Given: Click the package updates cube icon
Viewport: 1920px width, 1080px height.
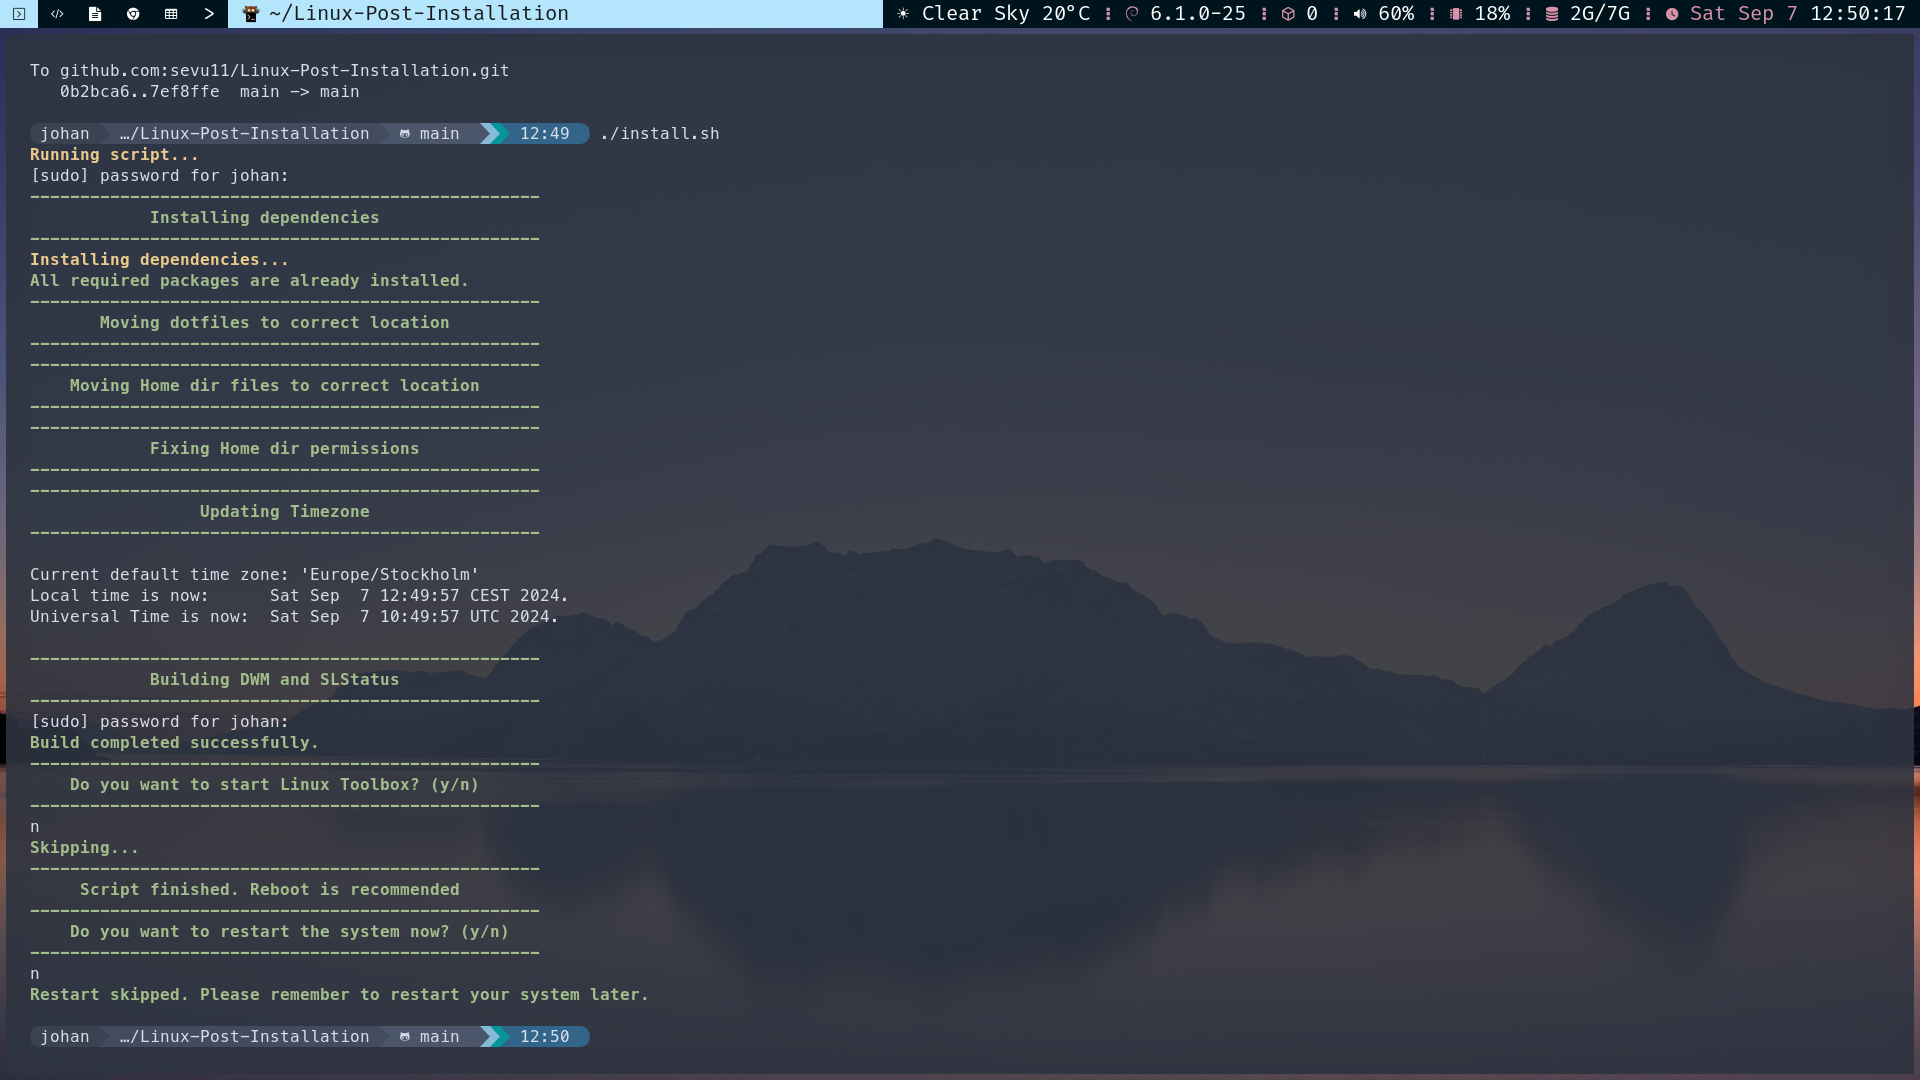Looking at the screenshot, I should pyautogui.click(x=1288, y=14).
